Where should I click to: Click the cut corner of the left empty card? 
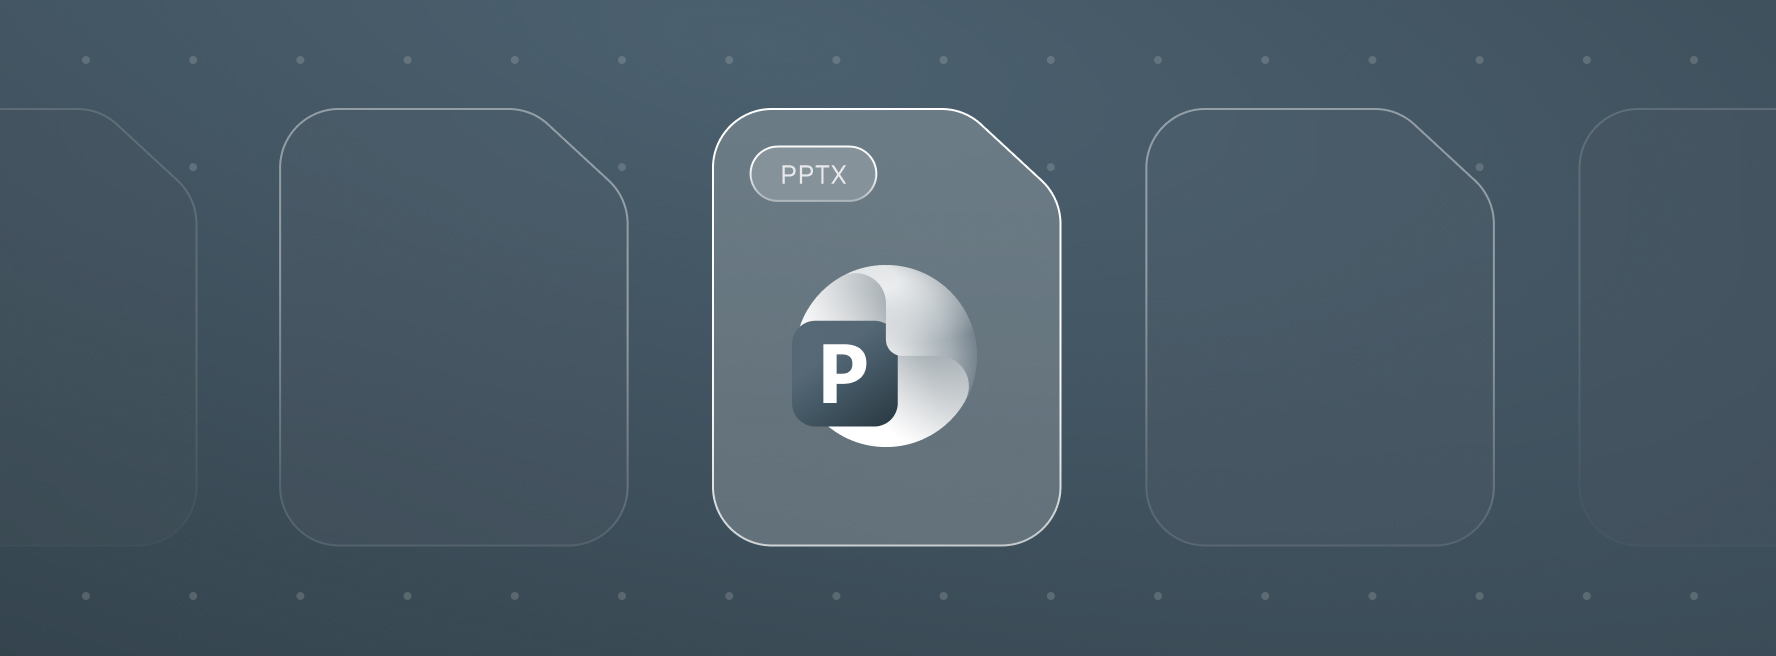coord(587,150)
